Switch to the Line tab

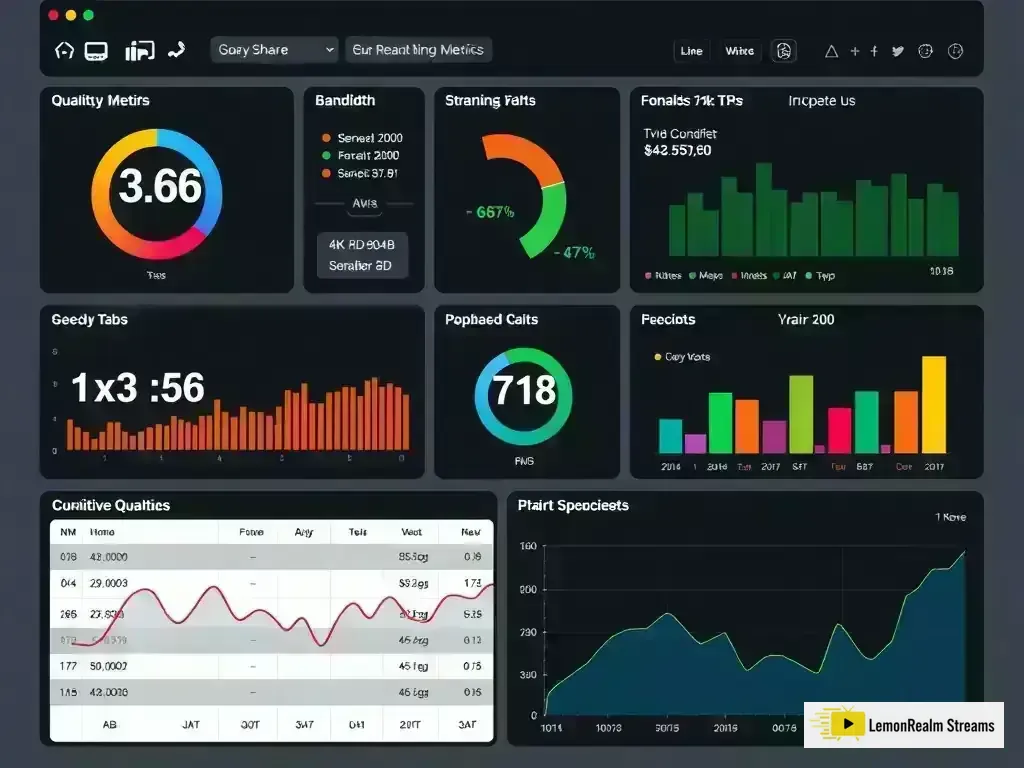[x=691, y=50]
